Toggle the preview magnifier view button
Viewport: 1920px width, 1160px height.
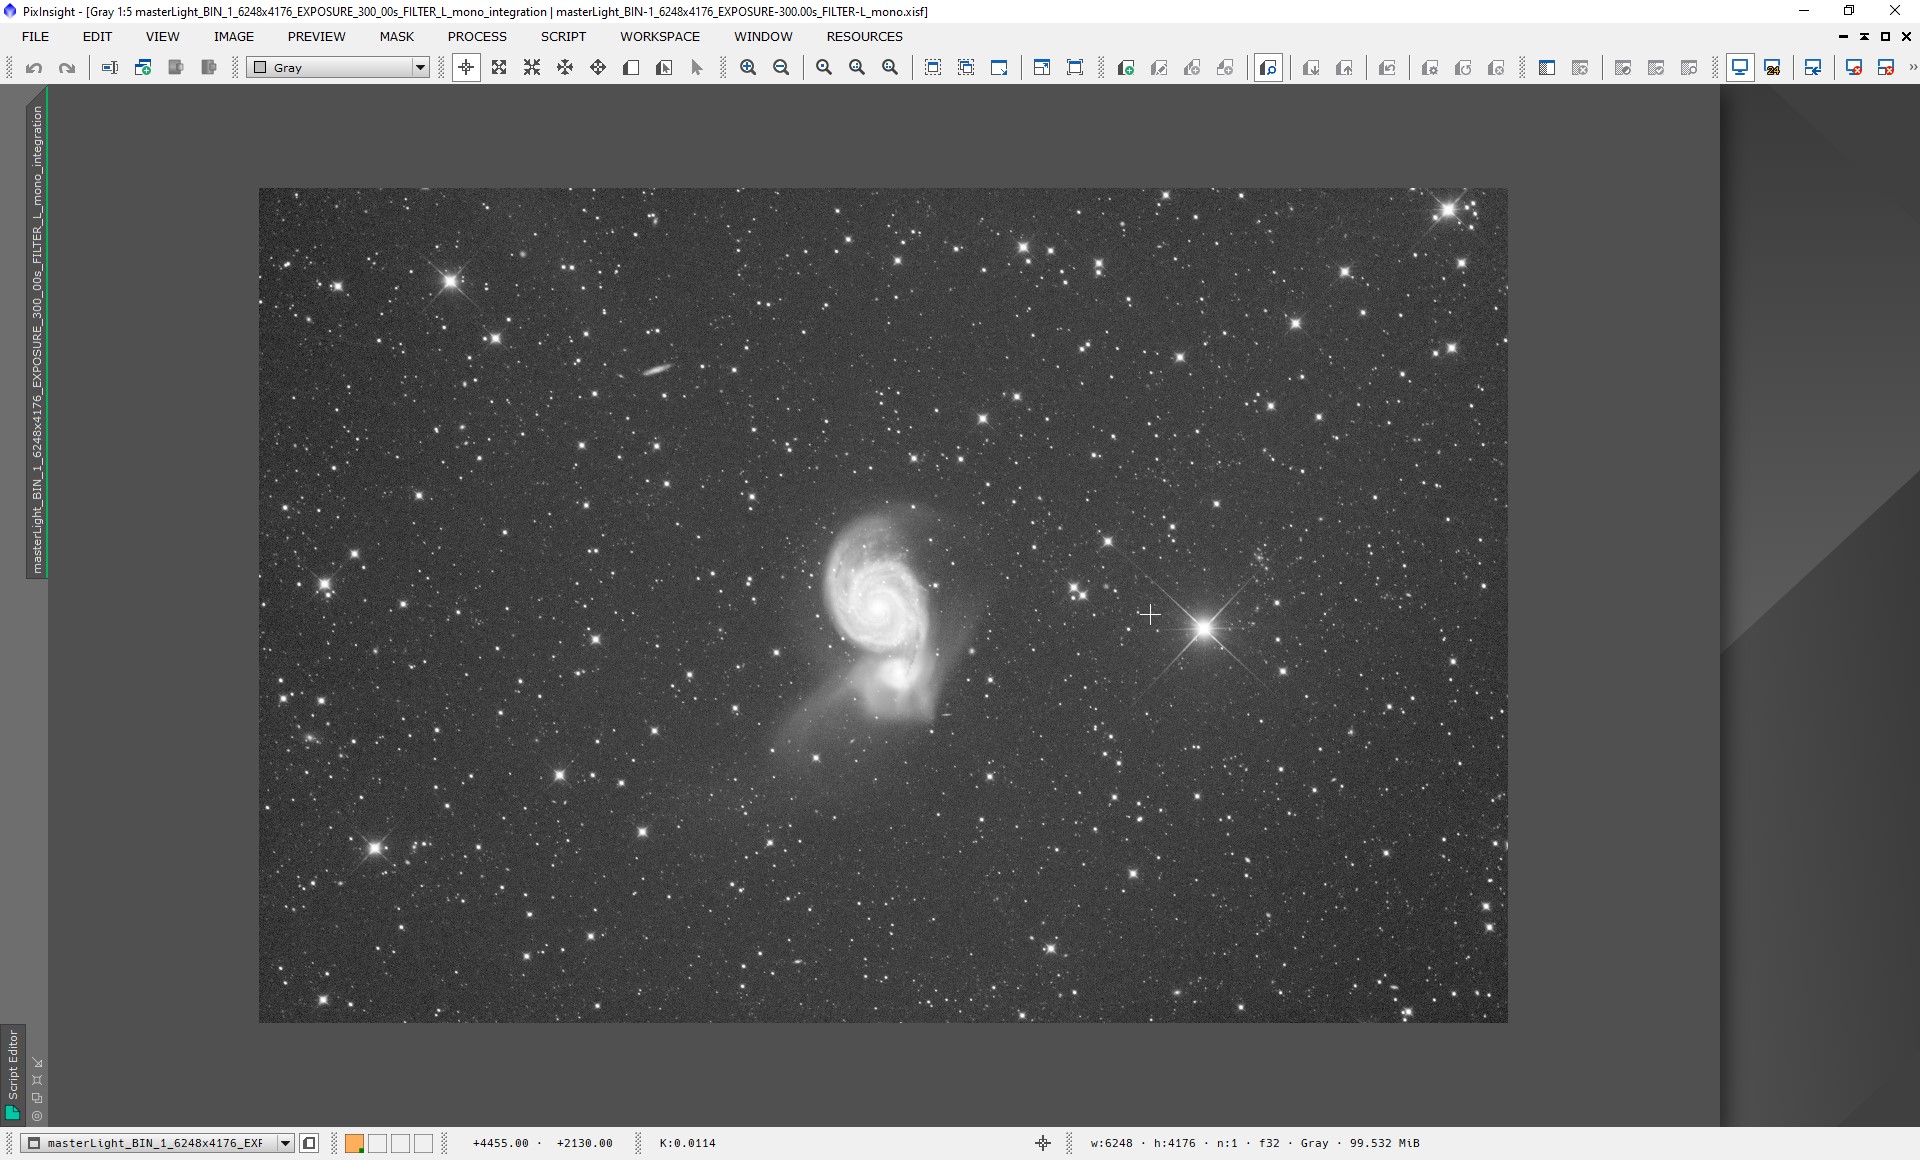coord(1268,68)
